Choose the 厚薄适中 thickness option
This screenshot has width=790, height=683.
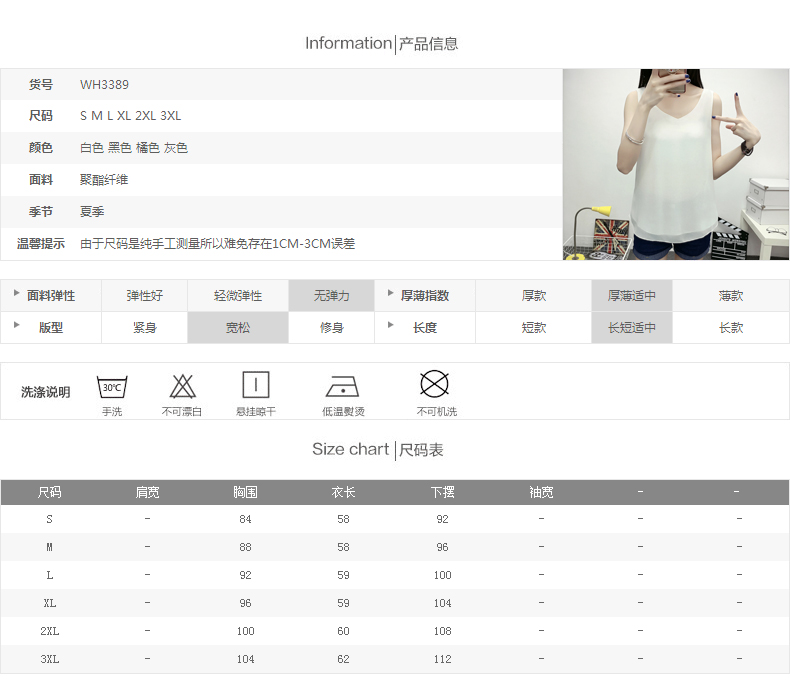[631, 296]
